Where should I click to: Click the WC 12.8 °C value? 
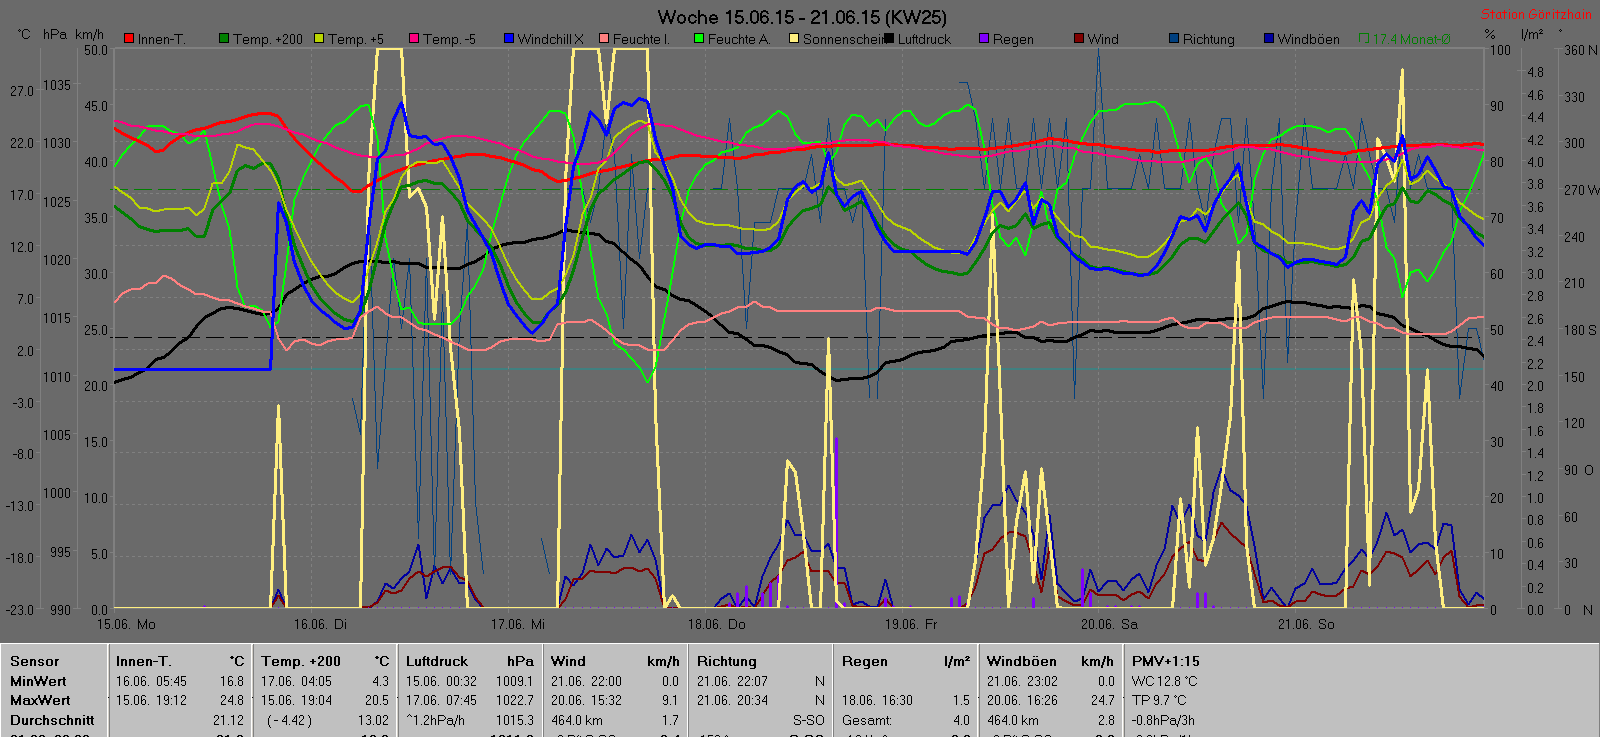click(x=1165, y=681)
